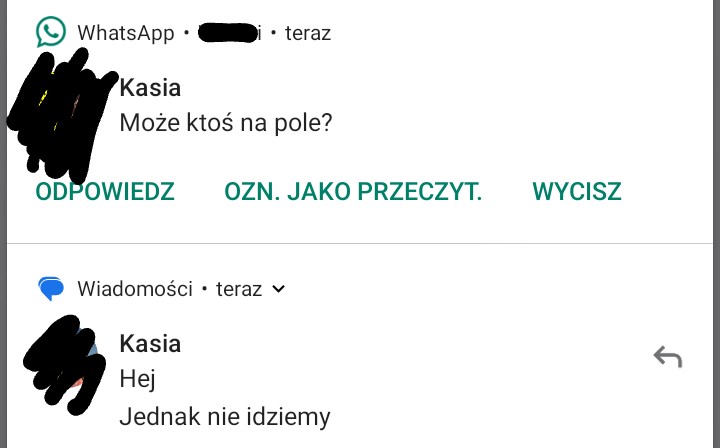Mute the chat with WYCISZ
Viewport: 720px width, 448px height.
click(577, 191)
